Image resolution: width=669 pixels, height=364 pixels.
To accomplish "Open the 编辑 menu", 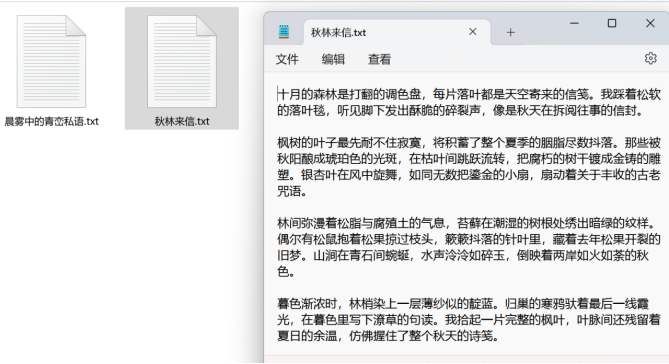I will [x=333, y=59].
